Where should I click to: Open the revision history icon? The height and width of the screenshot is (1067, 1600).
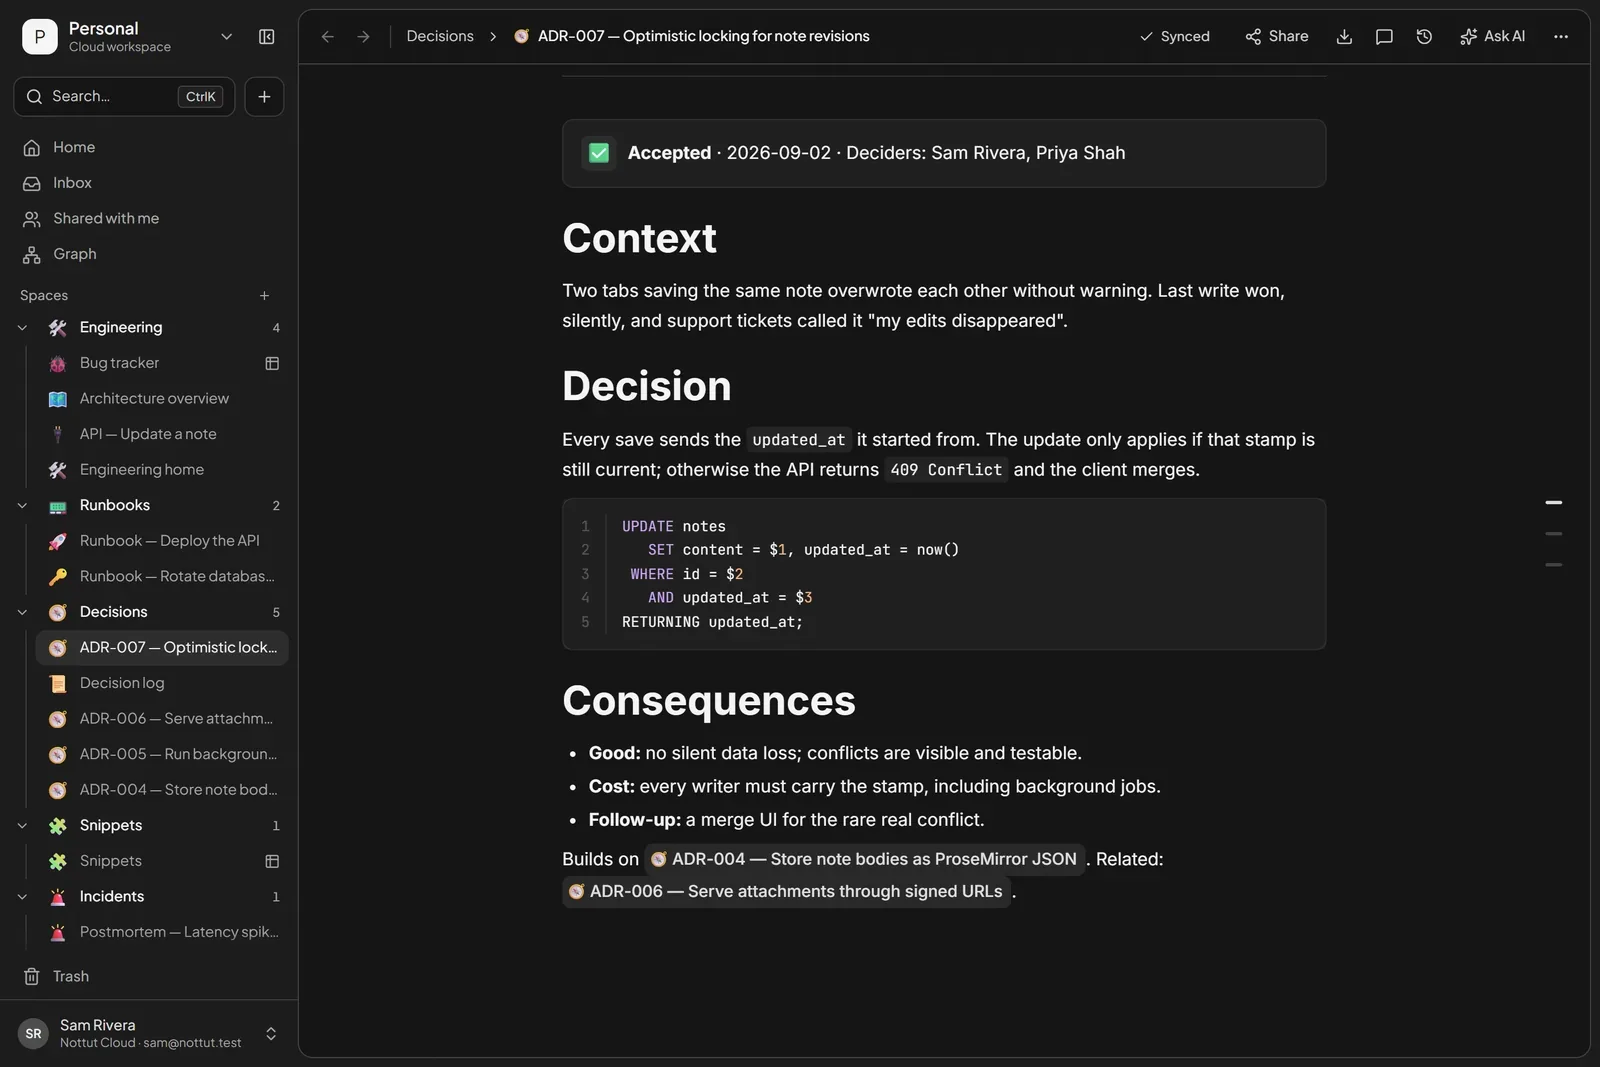[1424, 37]
